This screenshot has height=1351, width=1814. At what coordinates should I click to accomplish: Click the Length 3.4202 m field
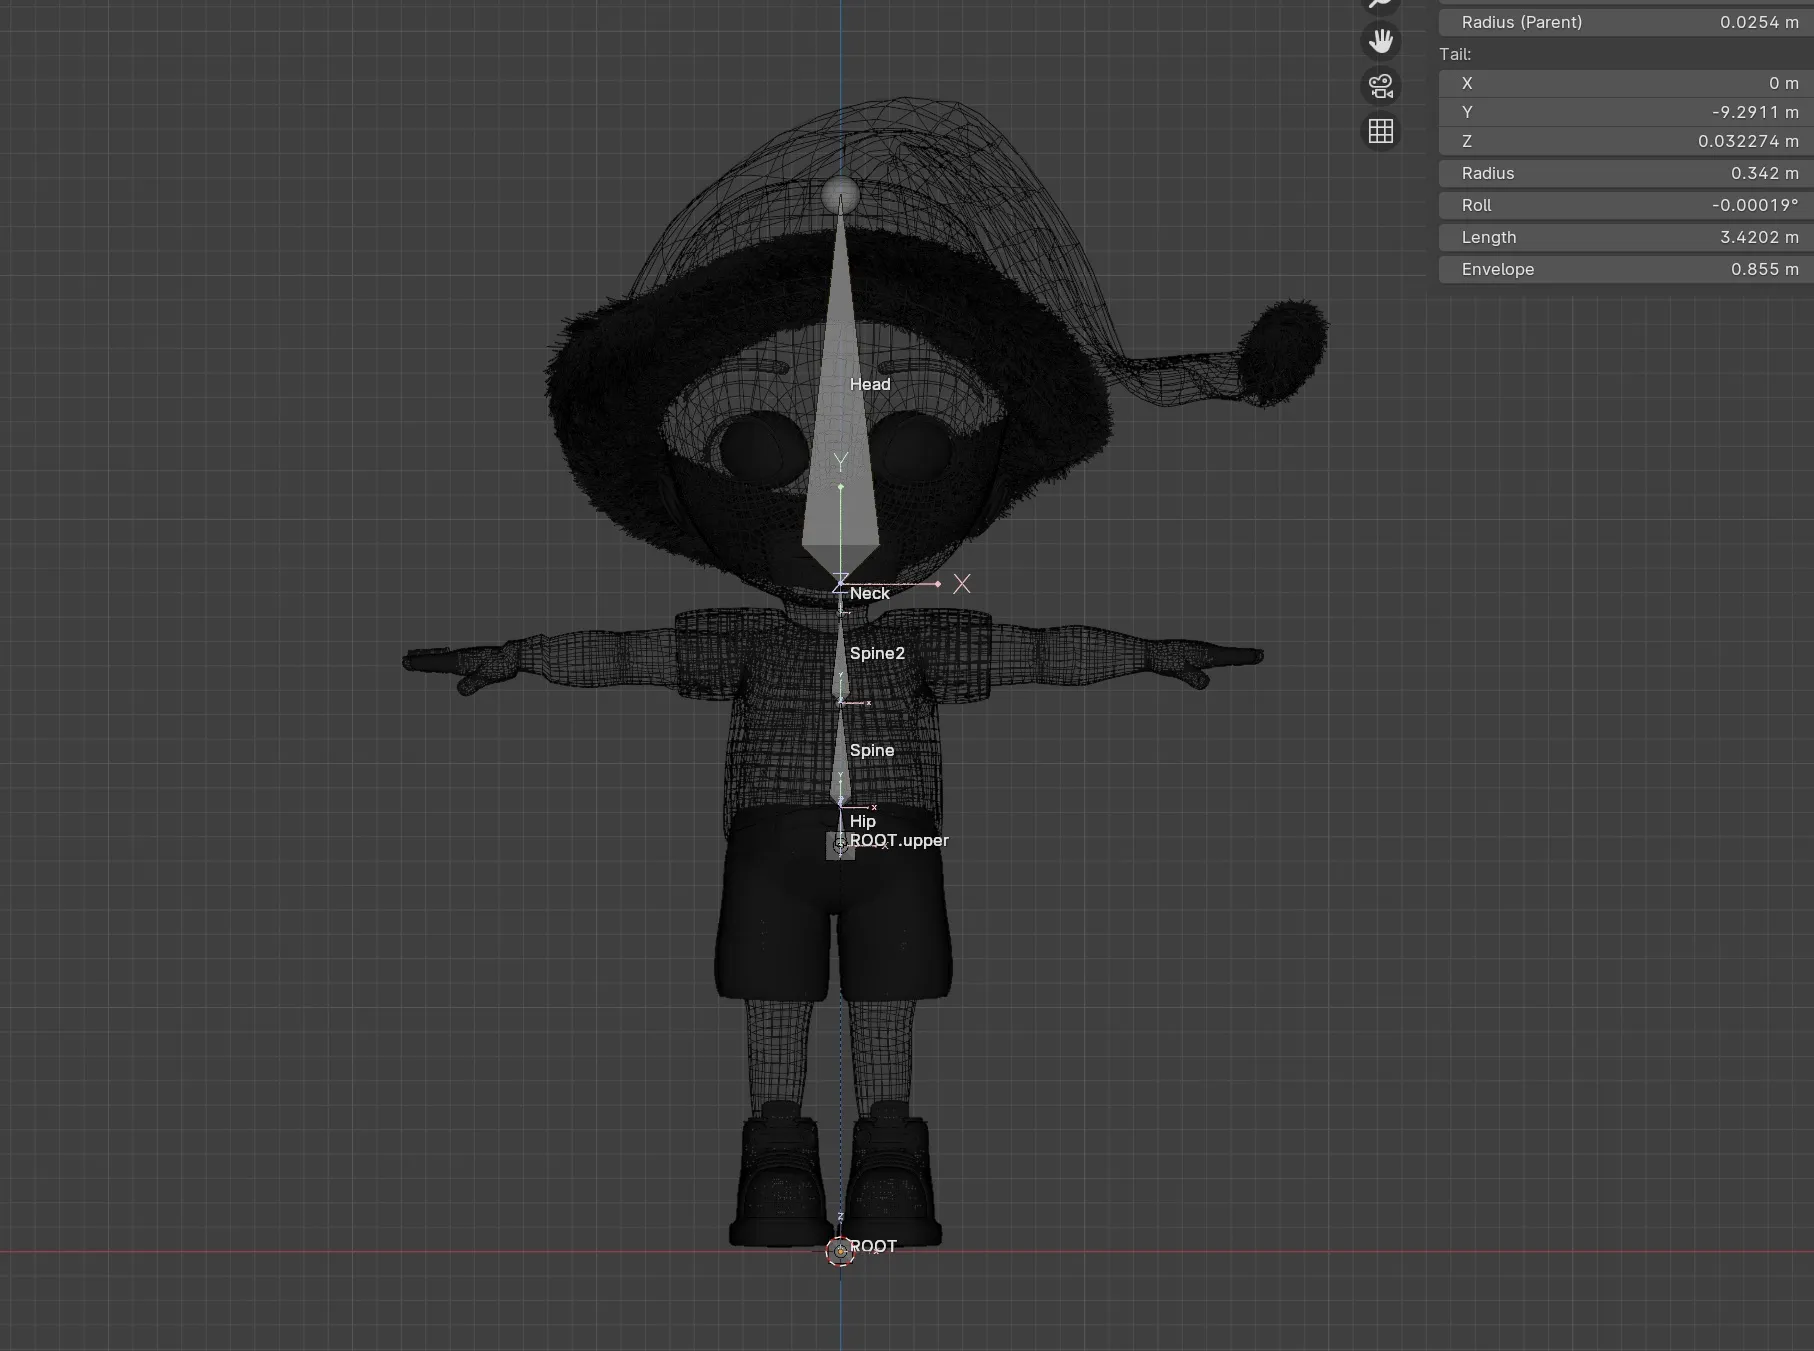[x=1626, y=237]
